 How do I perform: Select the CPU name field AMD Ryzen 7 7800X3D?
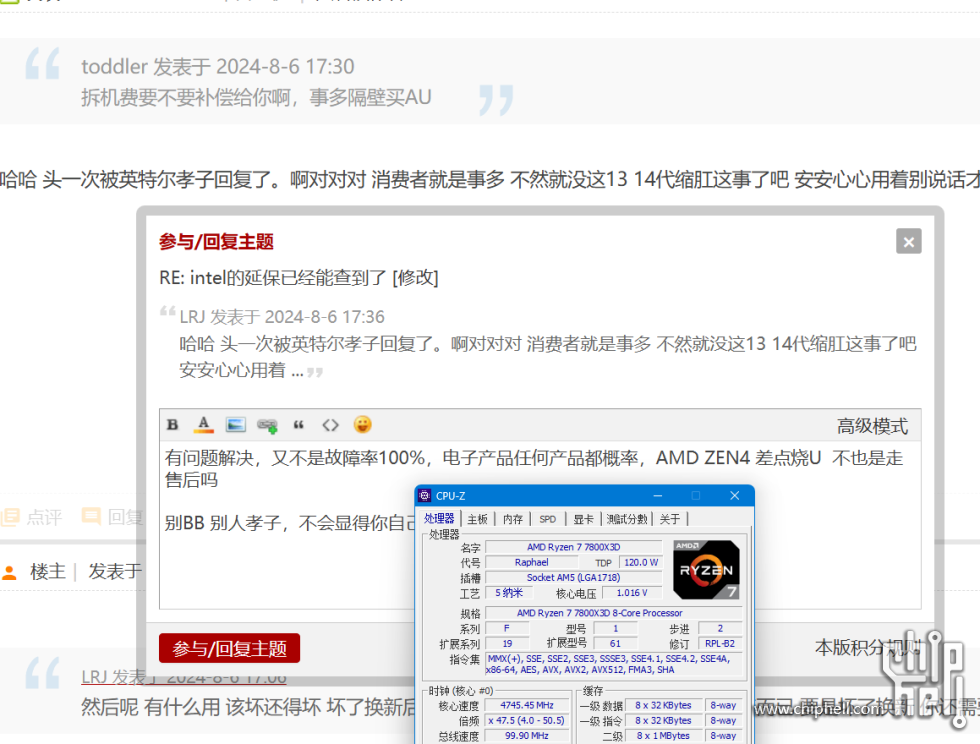point(573,547)
